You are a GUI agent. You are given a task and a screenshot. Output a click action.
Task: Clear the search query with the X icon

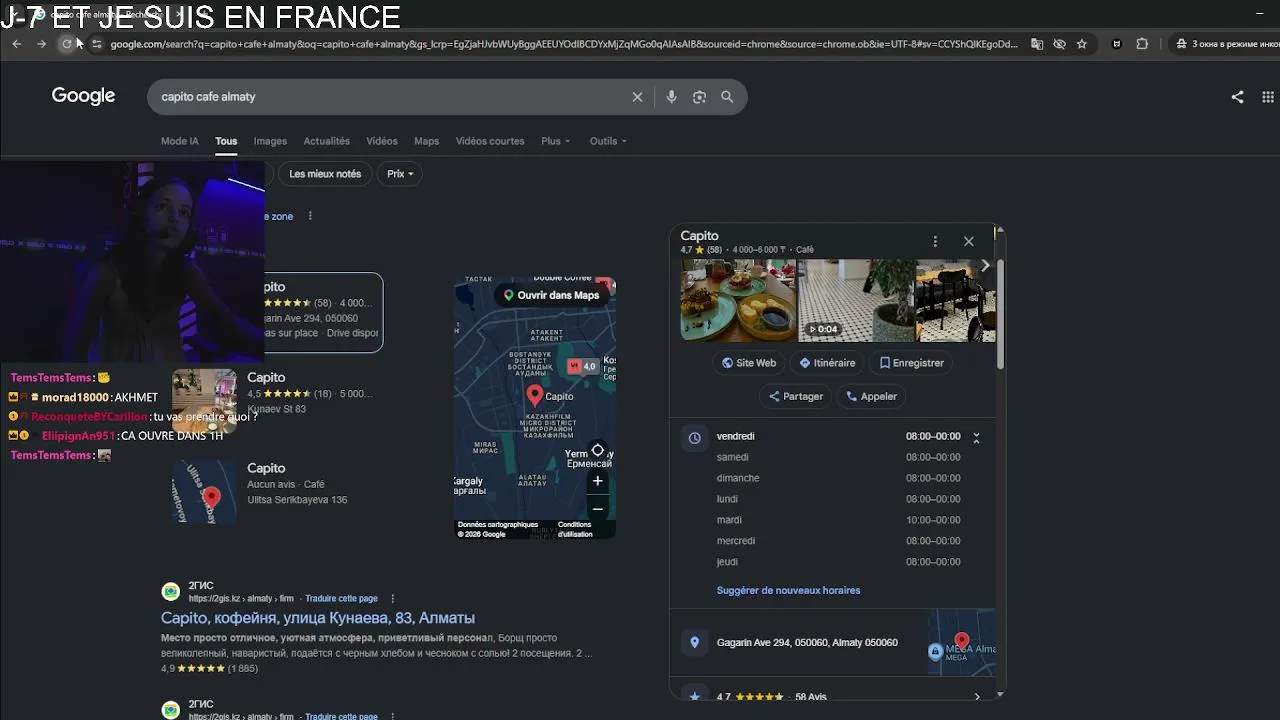click(x=637, y=97)
